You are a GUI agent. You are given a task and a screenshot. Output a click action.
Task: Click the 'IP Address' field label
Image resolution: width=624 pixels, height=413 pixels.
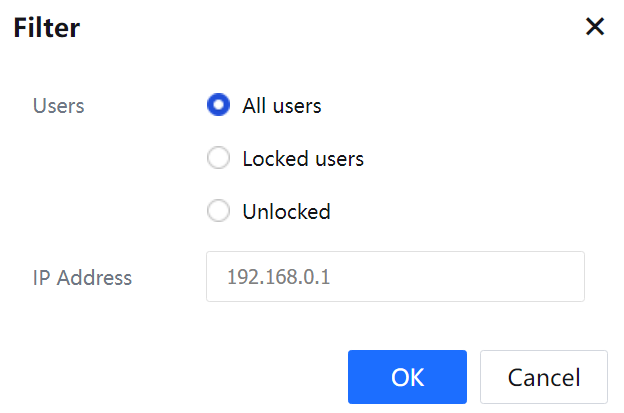[82, 277]
